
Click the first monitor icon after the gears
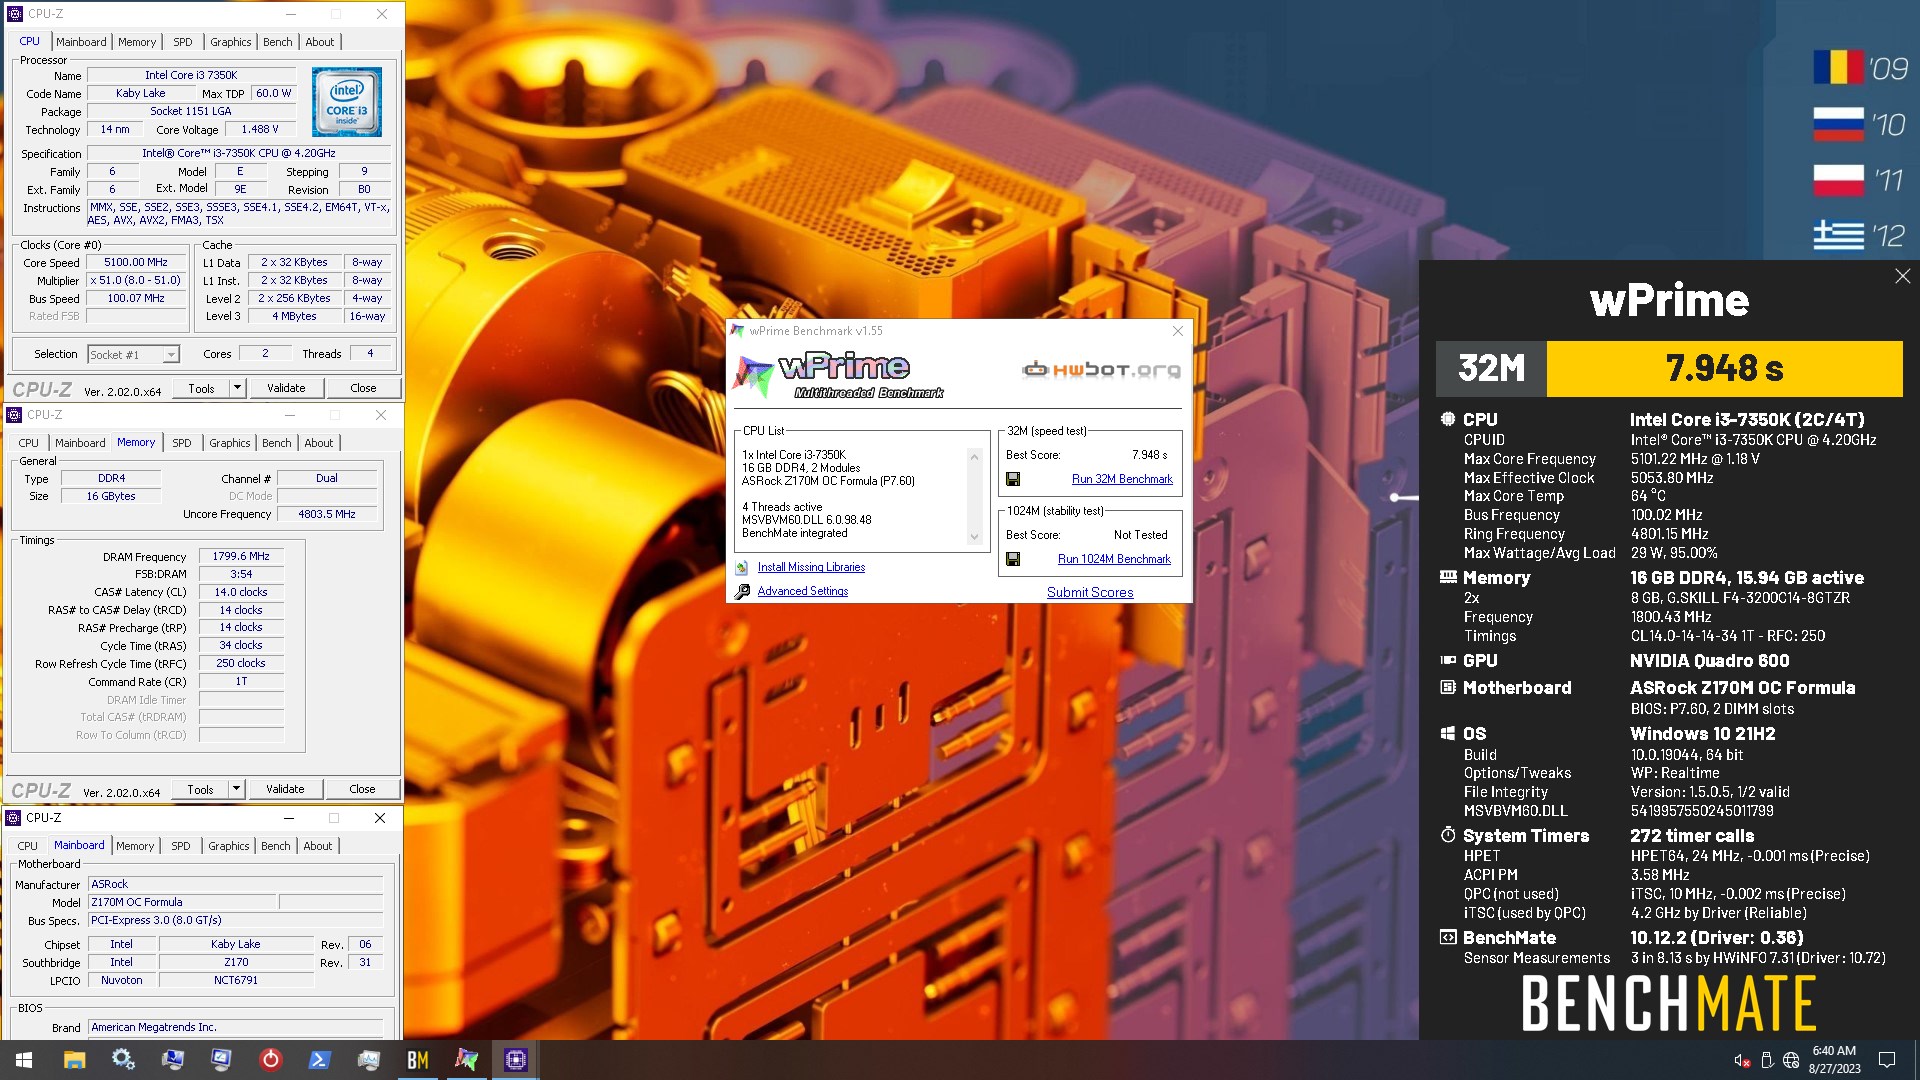pyautogui.click(x=172, y=1060)
